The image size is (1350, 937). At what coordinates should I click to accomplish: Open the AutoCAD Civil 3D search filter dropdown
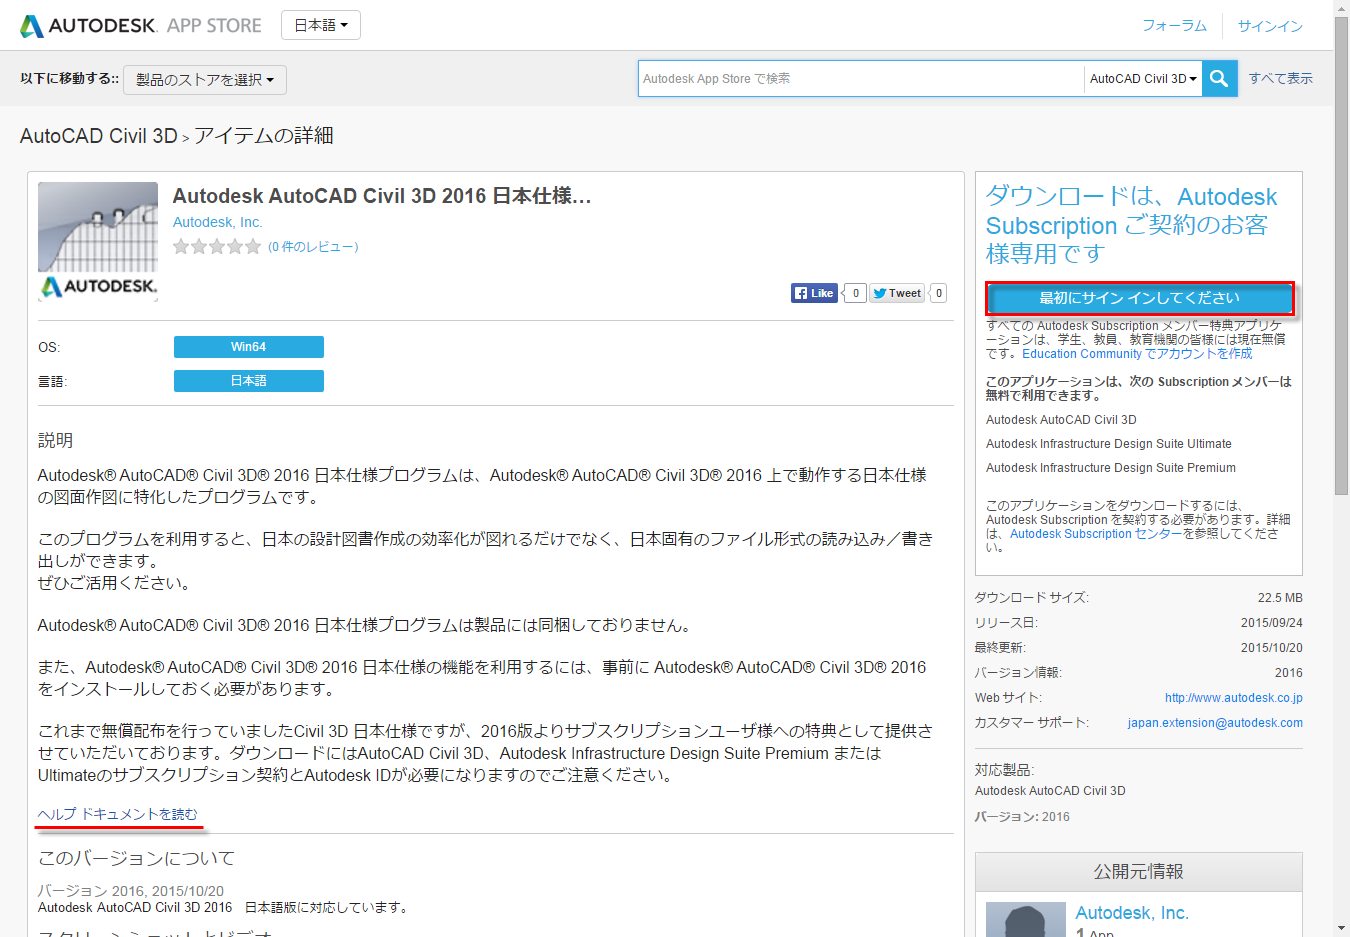(1143, 78)
